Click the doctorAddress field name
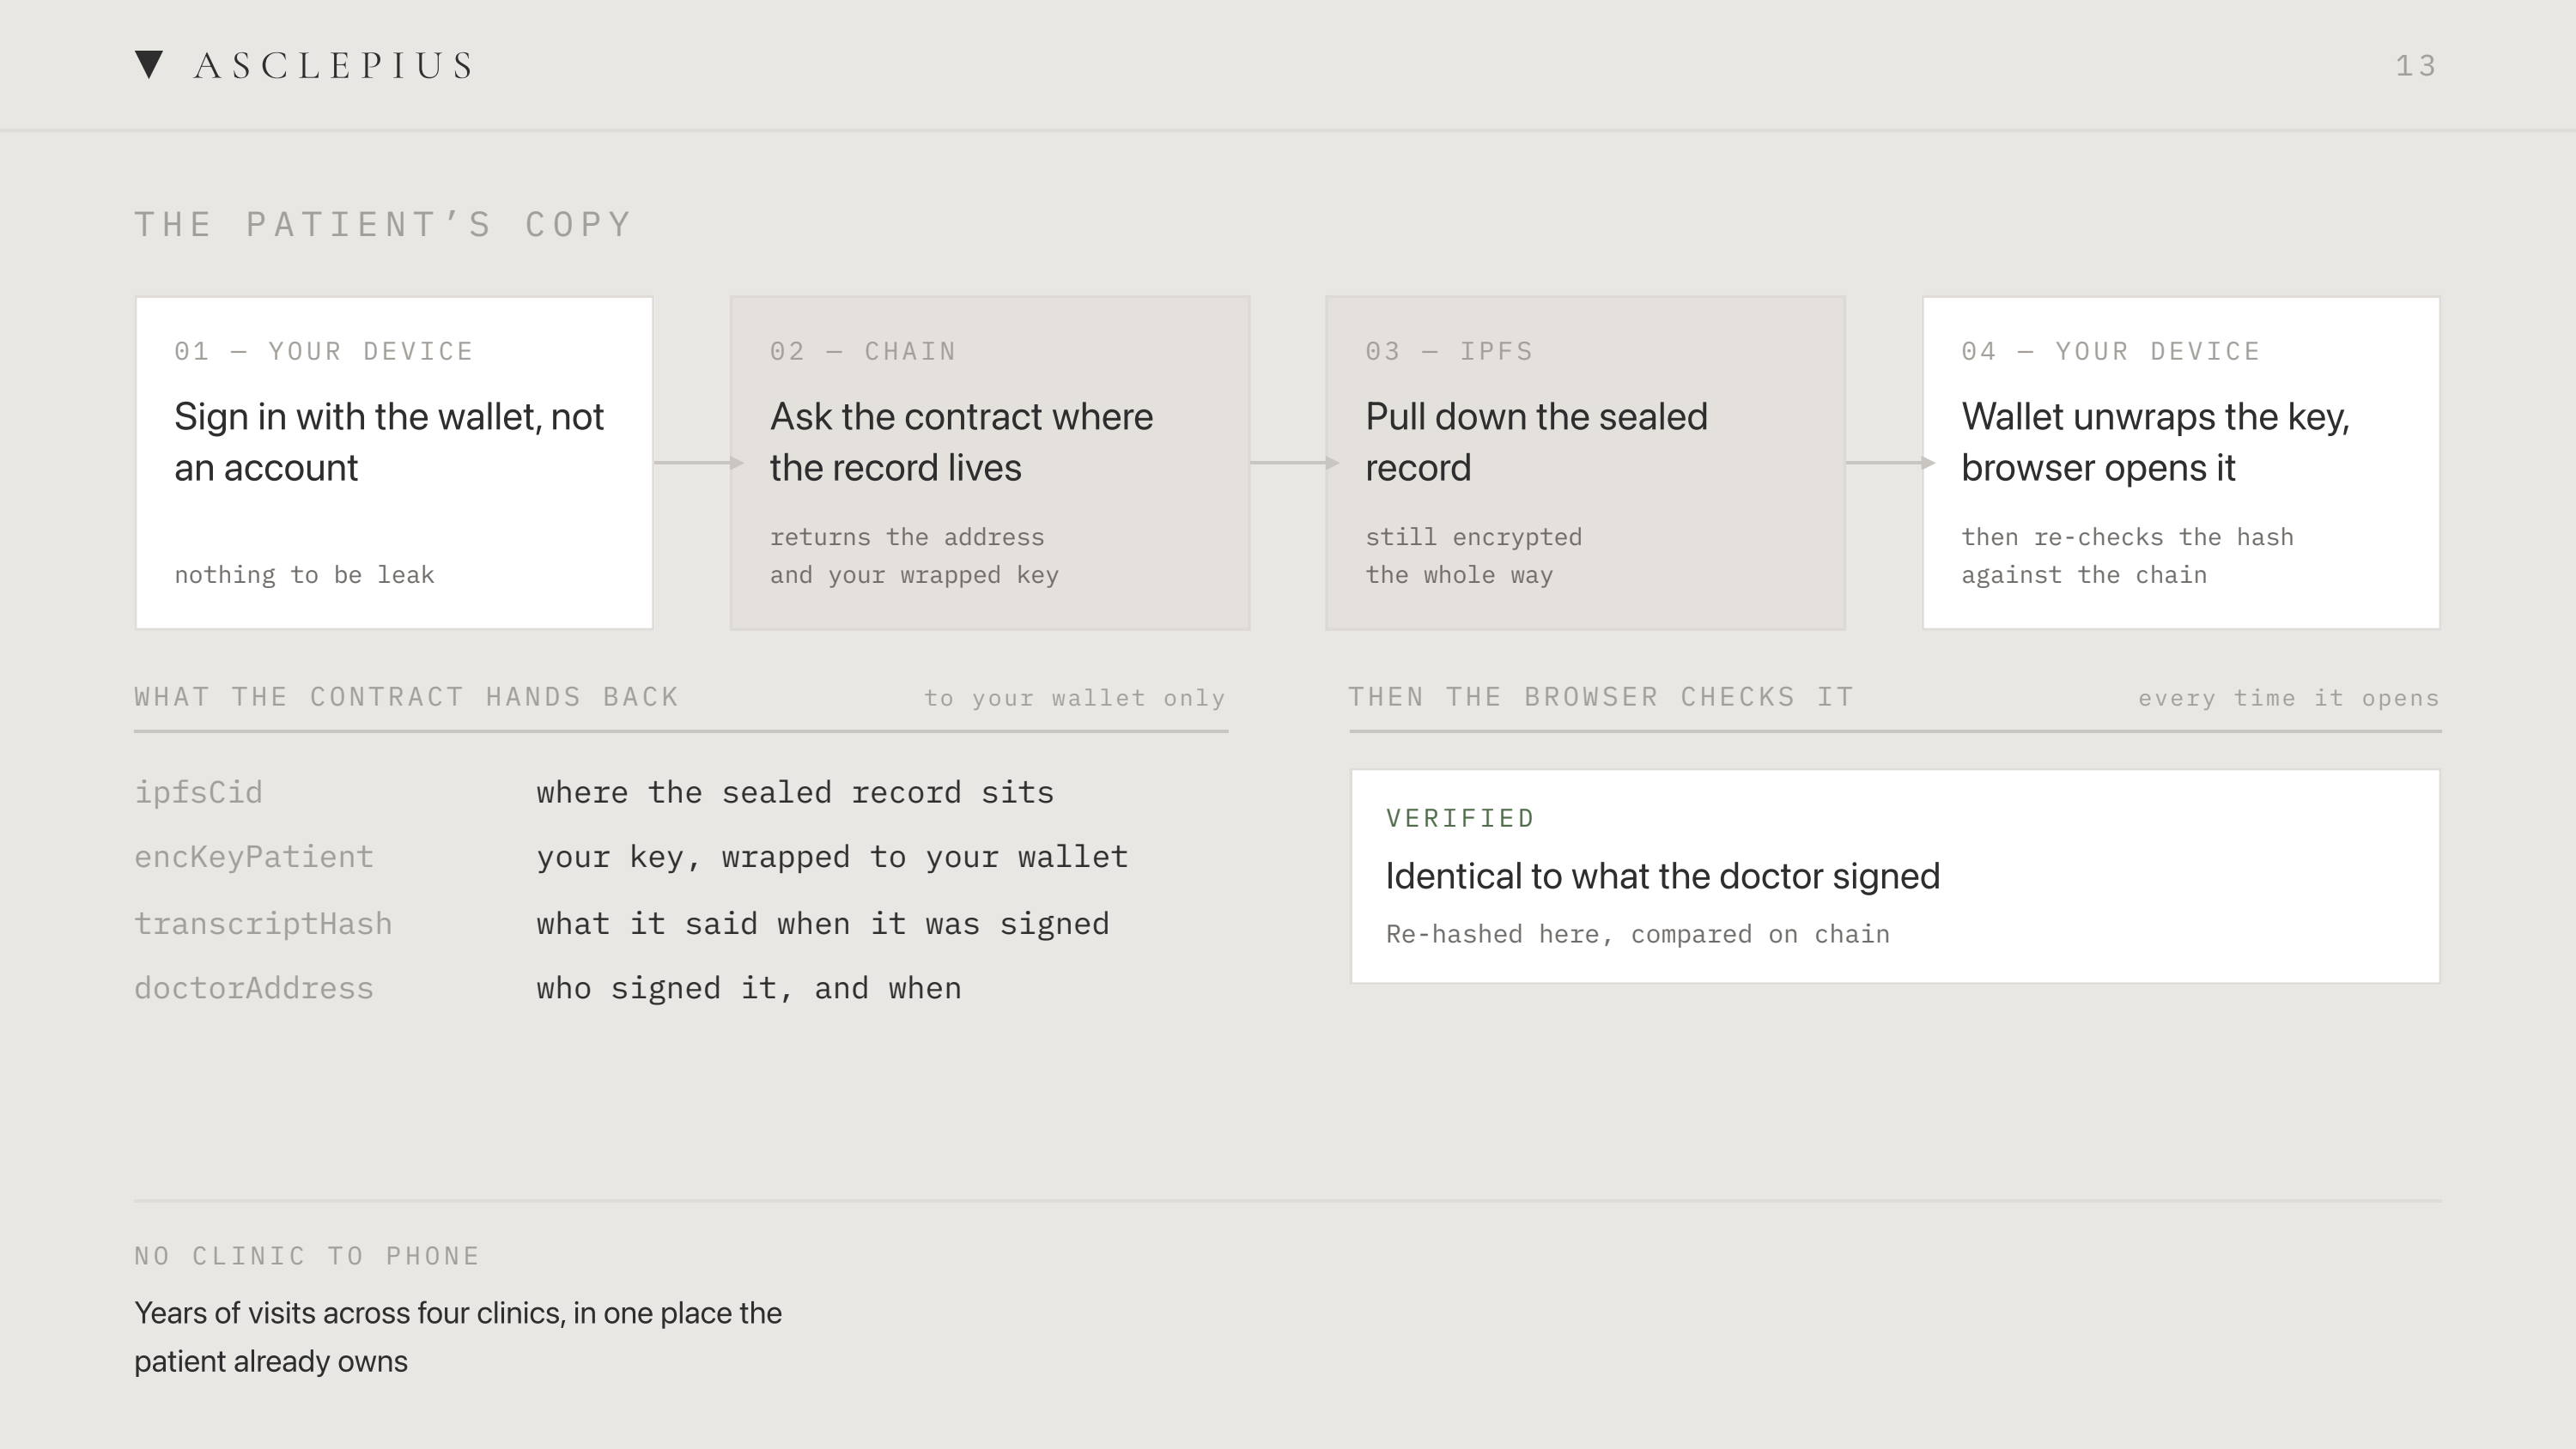The image size is (2576, 1449). 254,988
